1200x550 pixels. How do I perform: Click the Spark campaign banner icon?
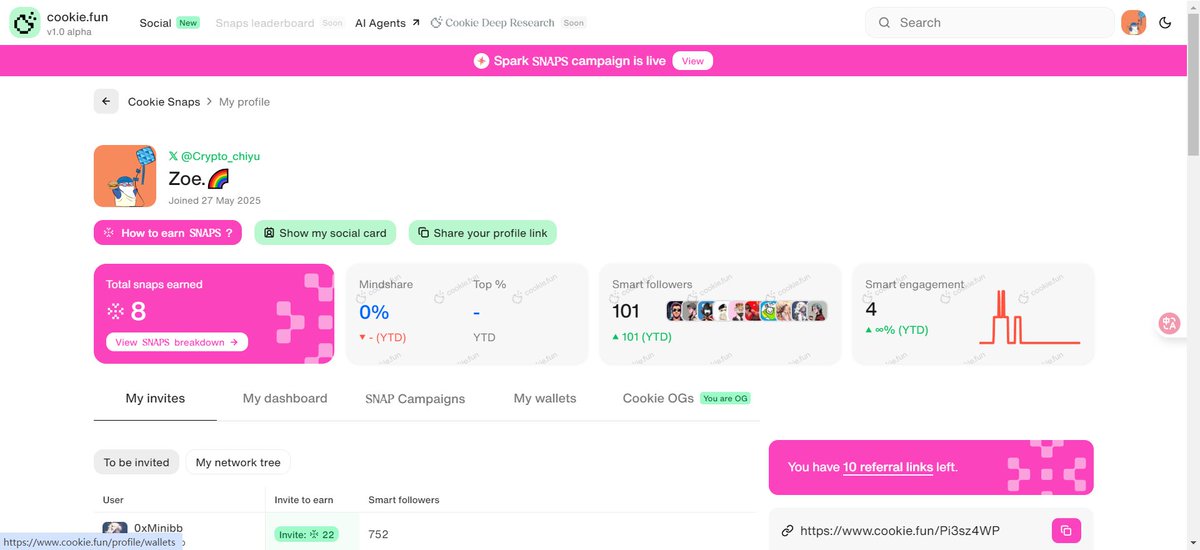481,61
